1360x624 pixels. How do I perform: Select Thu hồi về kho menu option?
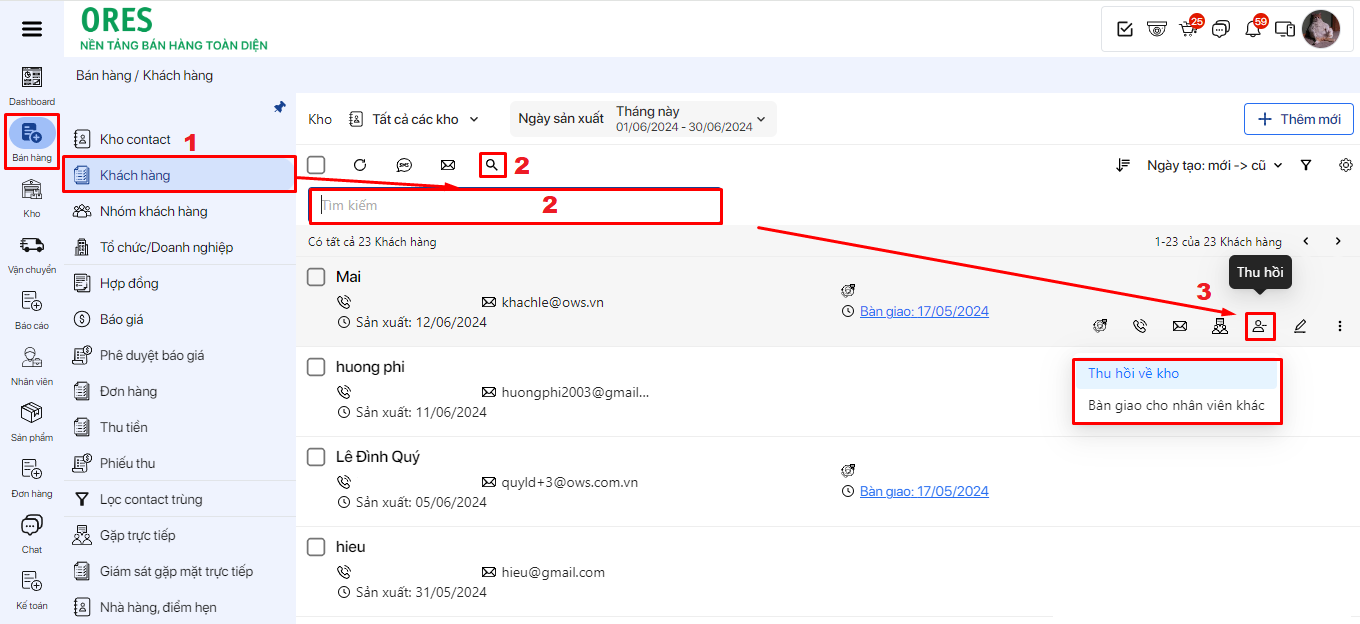(1134, 374)
